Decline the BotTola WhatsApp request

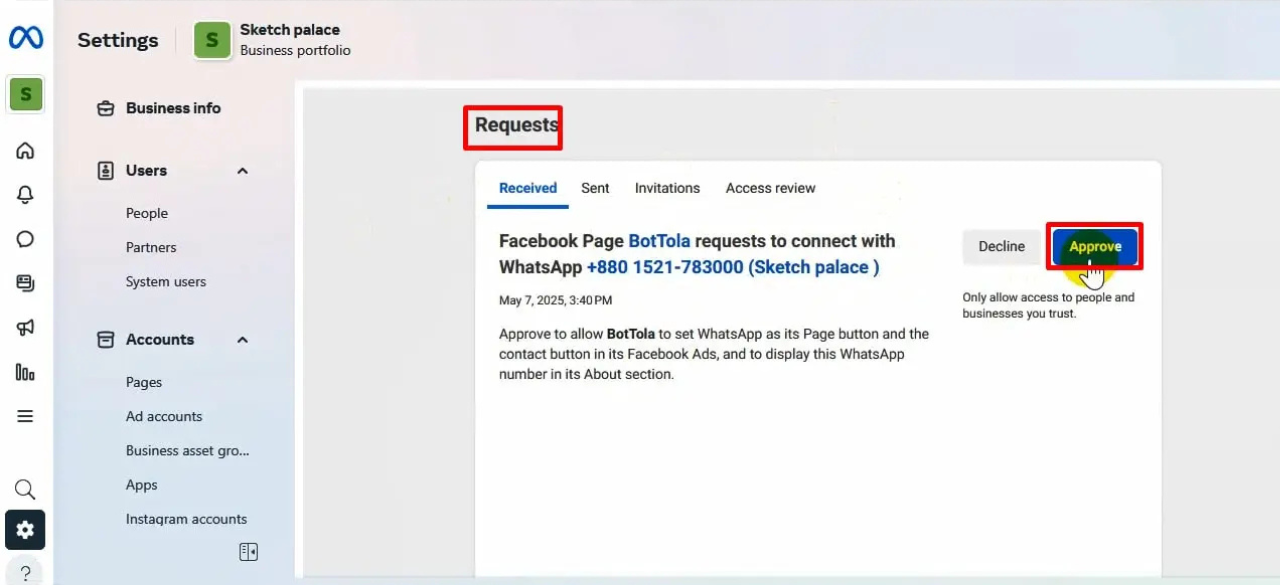[x=1001, y=246]
